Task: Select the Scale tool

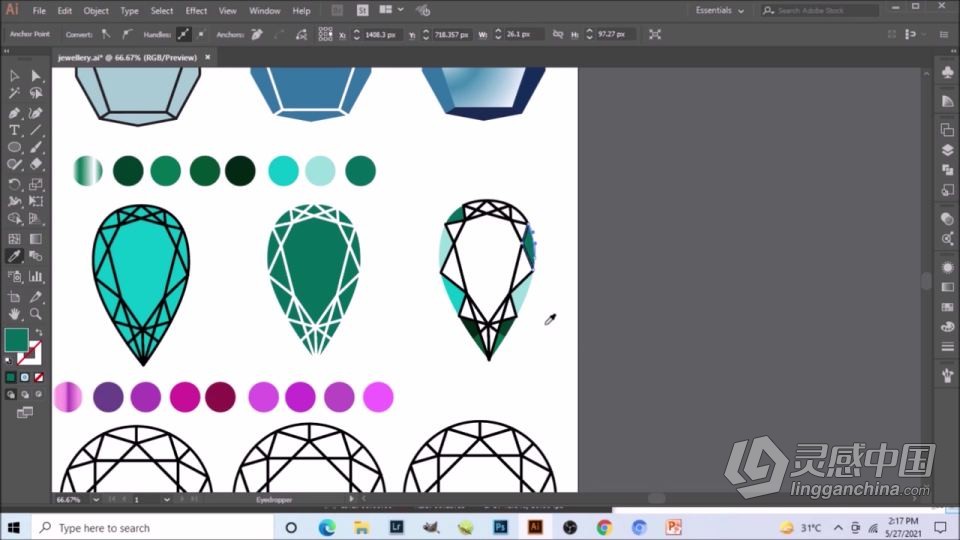Action: tap(36, 184)
